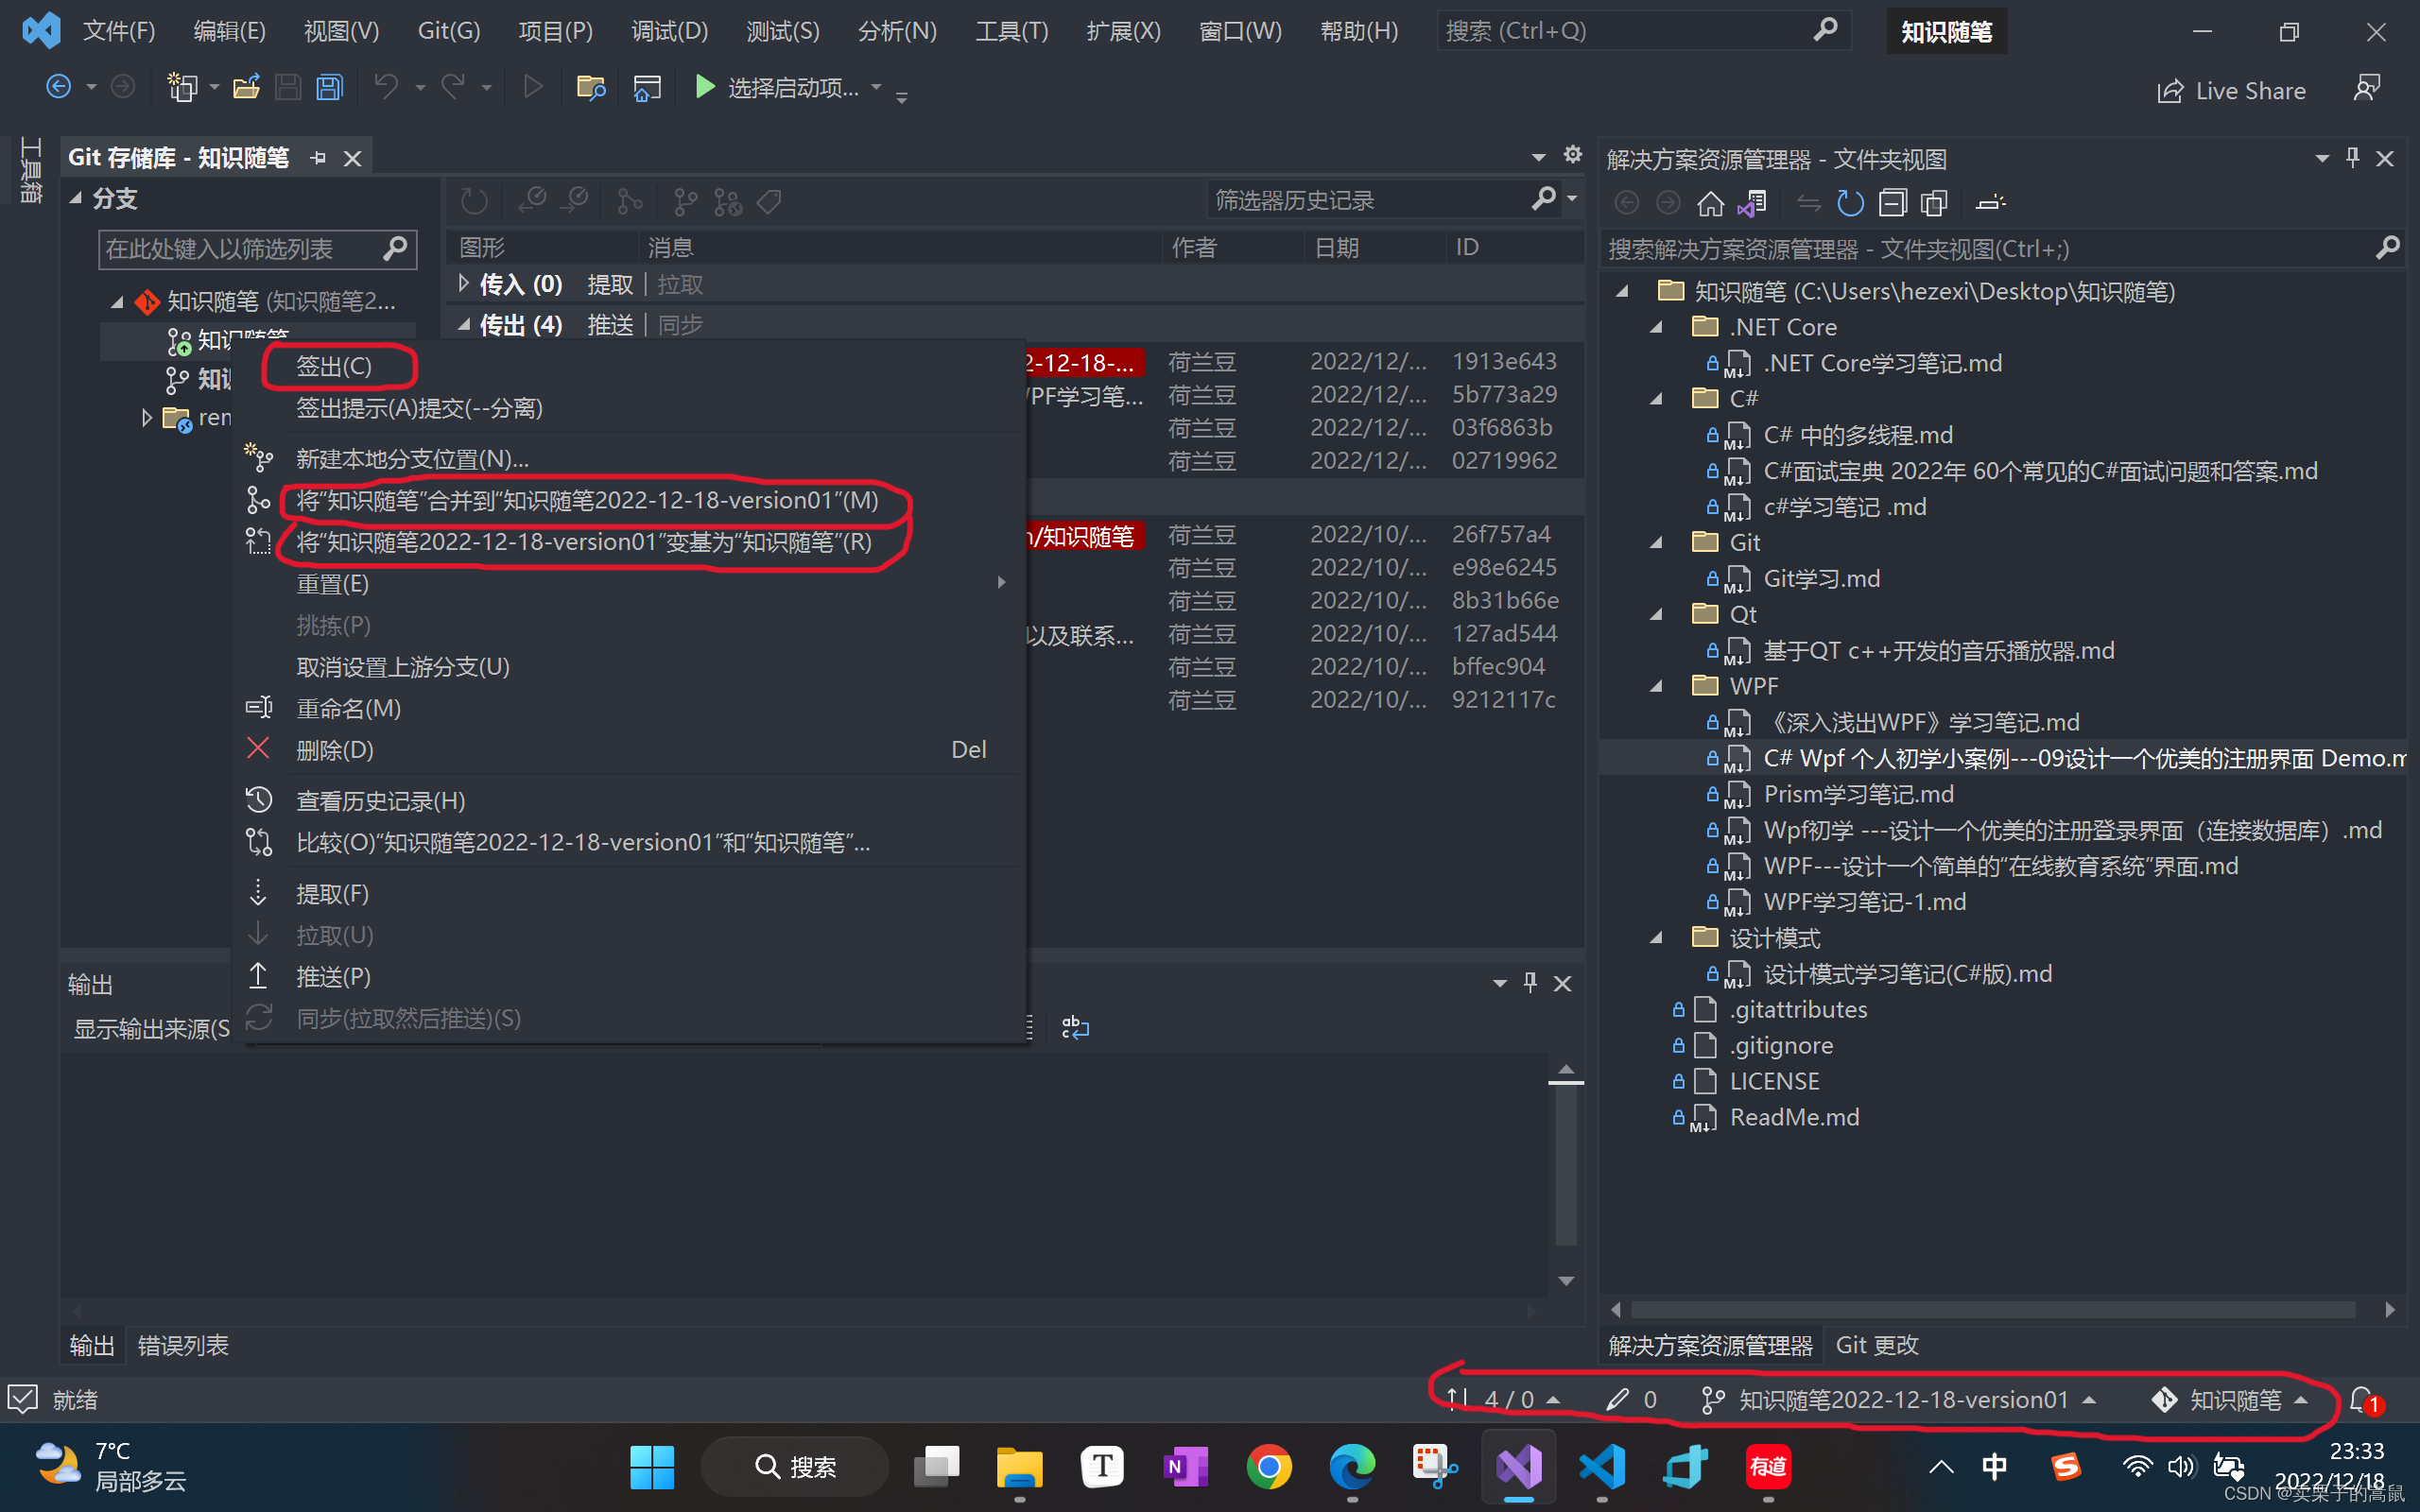This screenshot has height=1512, width=2420.
Task: Click commit ID 1913e643 cell
Action: 1504,361
